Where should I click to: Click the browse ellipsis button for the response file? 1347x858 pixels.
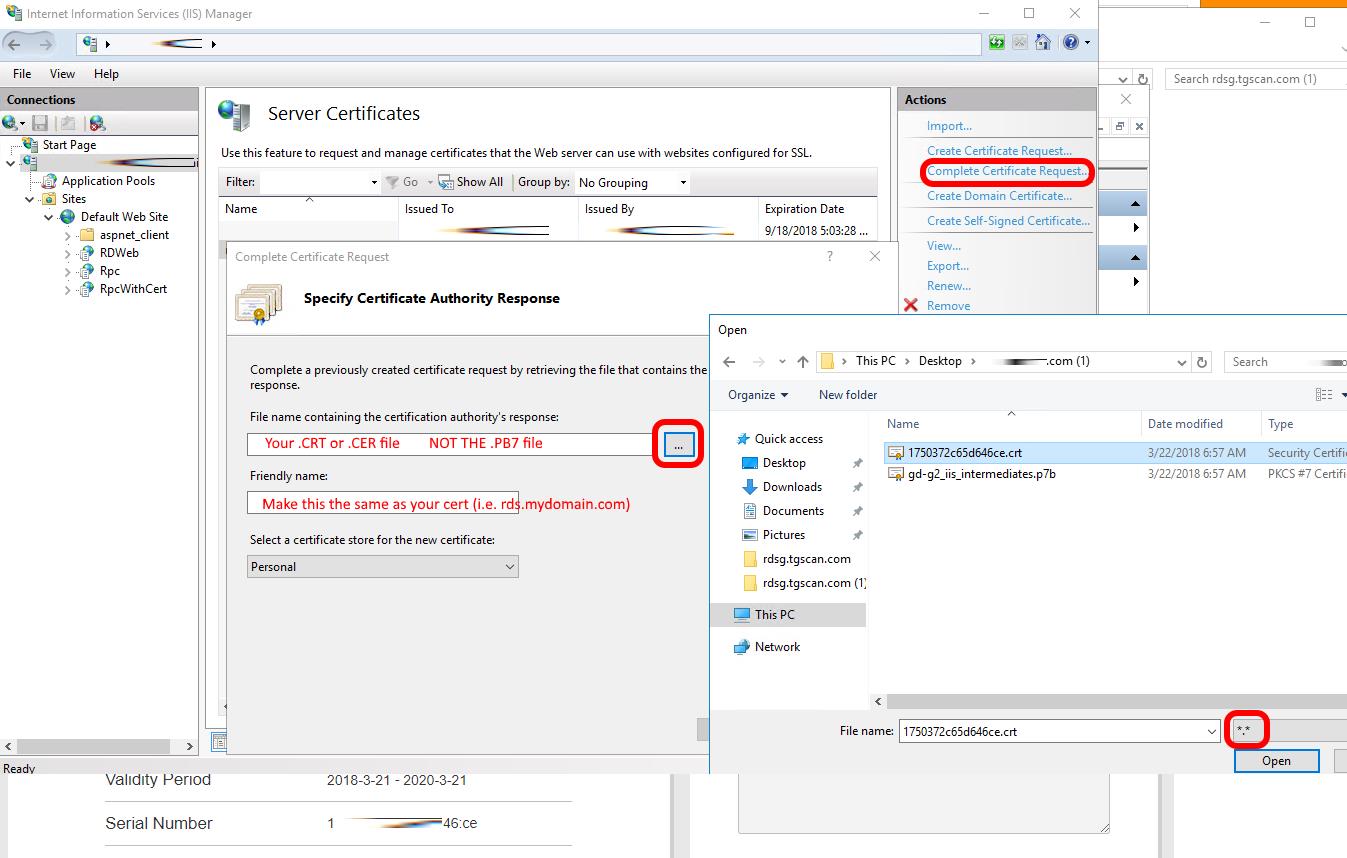coord(678,444)
